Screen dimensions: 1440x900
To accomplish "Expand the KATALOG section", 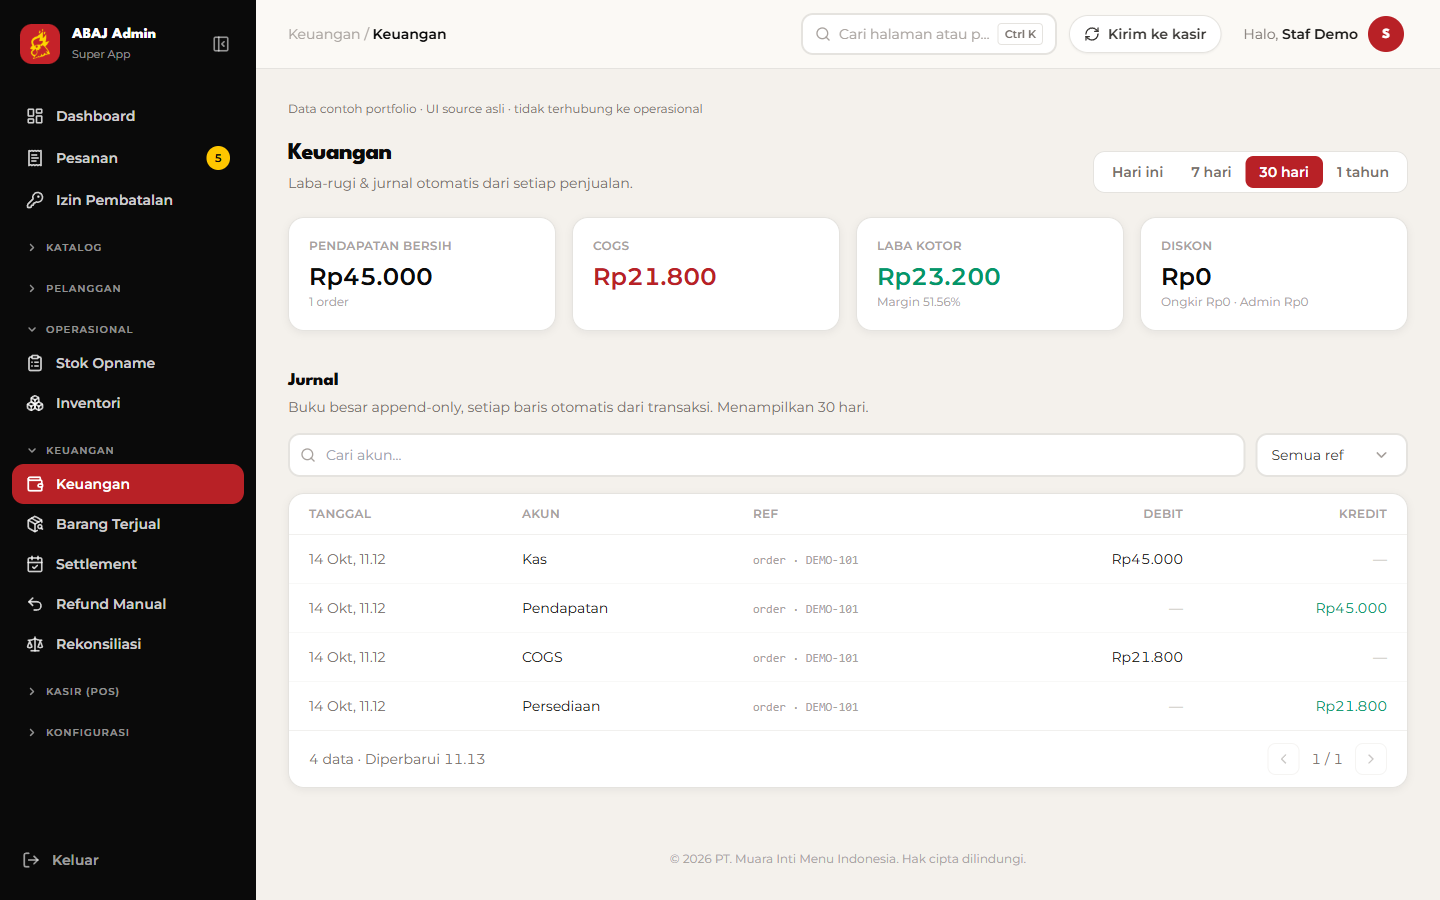I will pos(128,247).
